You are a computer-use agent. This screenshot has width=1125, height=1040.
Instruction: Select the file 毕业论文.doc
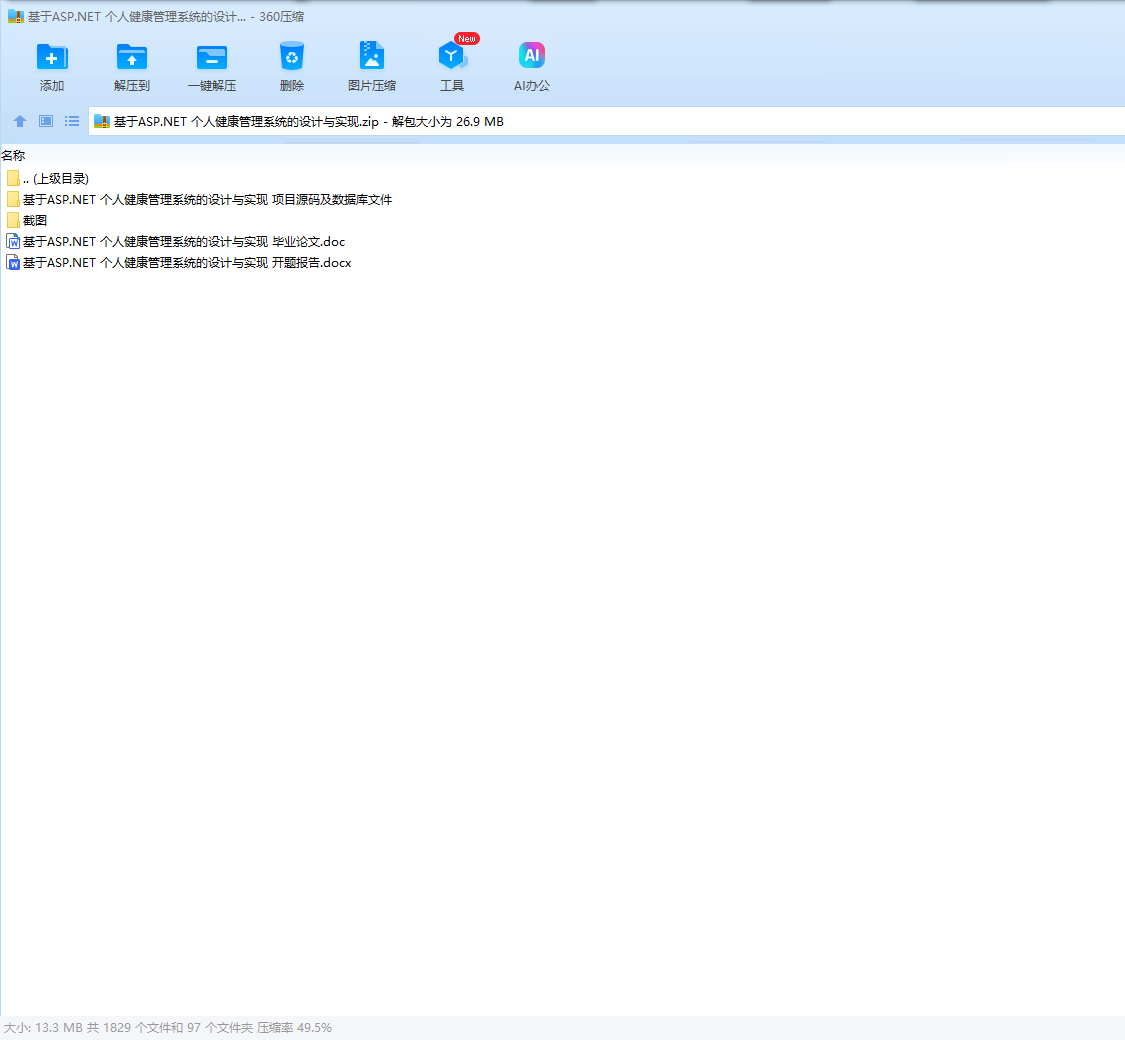[184, 242]
